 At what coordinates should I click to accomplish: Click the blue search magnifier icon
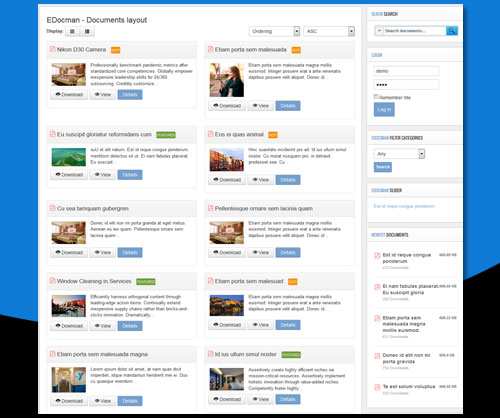452,31
